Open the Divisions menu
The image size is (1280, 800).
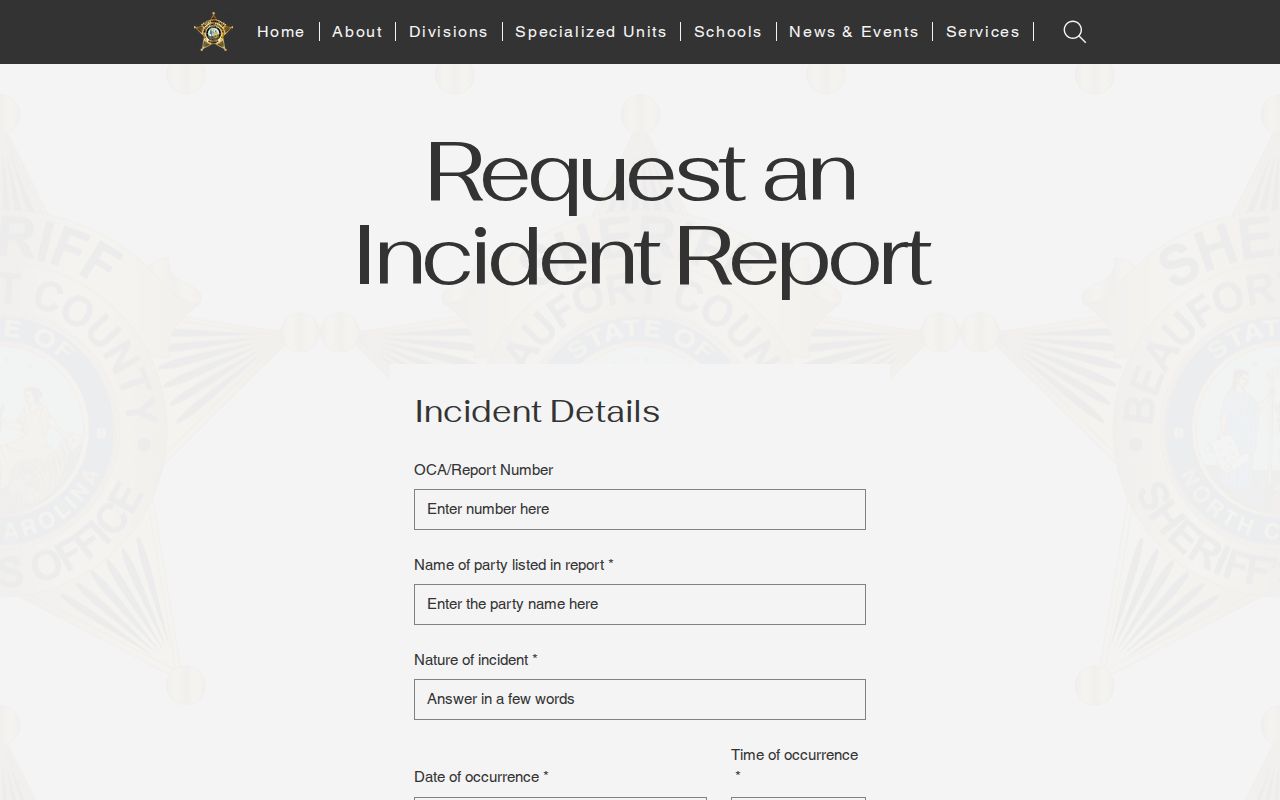(x=448, y=32)
